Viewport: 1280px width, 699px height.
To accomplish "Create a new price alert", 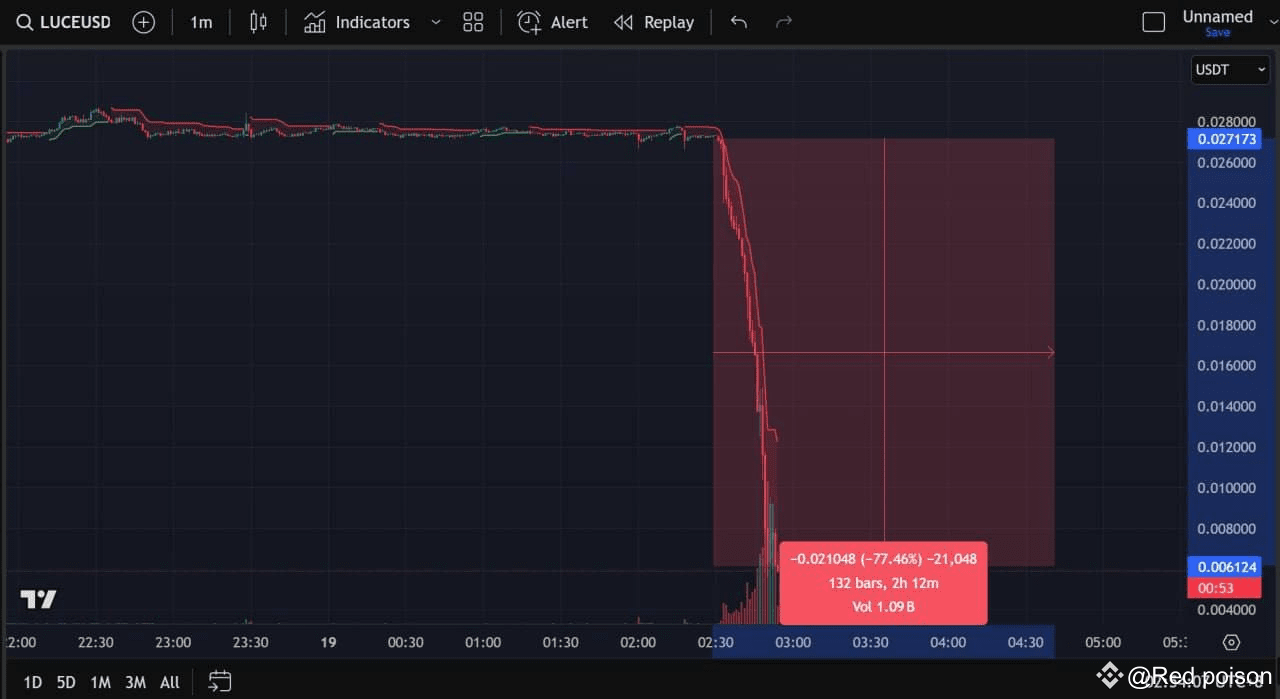I will pos(551,21).
